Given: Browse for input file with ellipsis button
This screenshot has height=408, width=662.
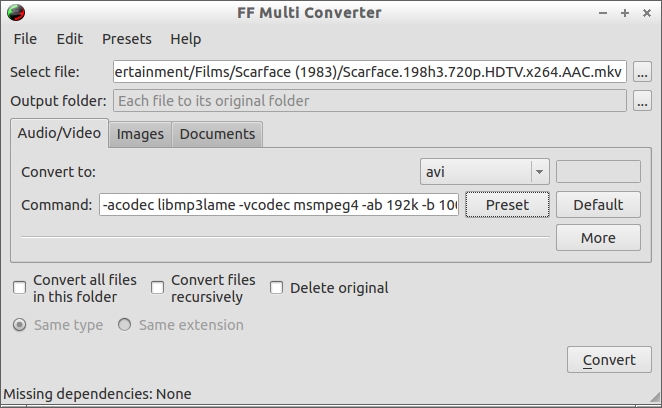Looking at the screenshot, I should pyautogui.click(x=642, y=72).
